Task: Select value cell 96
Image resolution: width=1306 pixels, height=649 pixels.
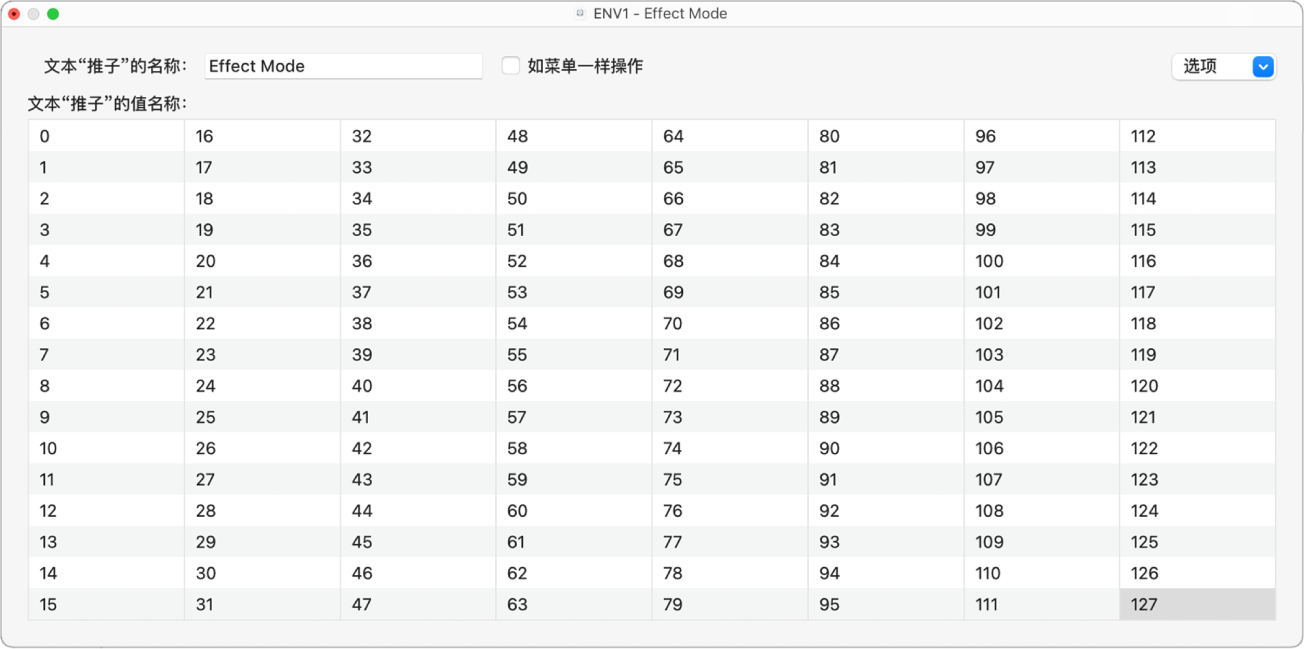Action: [x=1041, y=136]
